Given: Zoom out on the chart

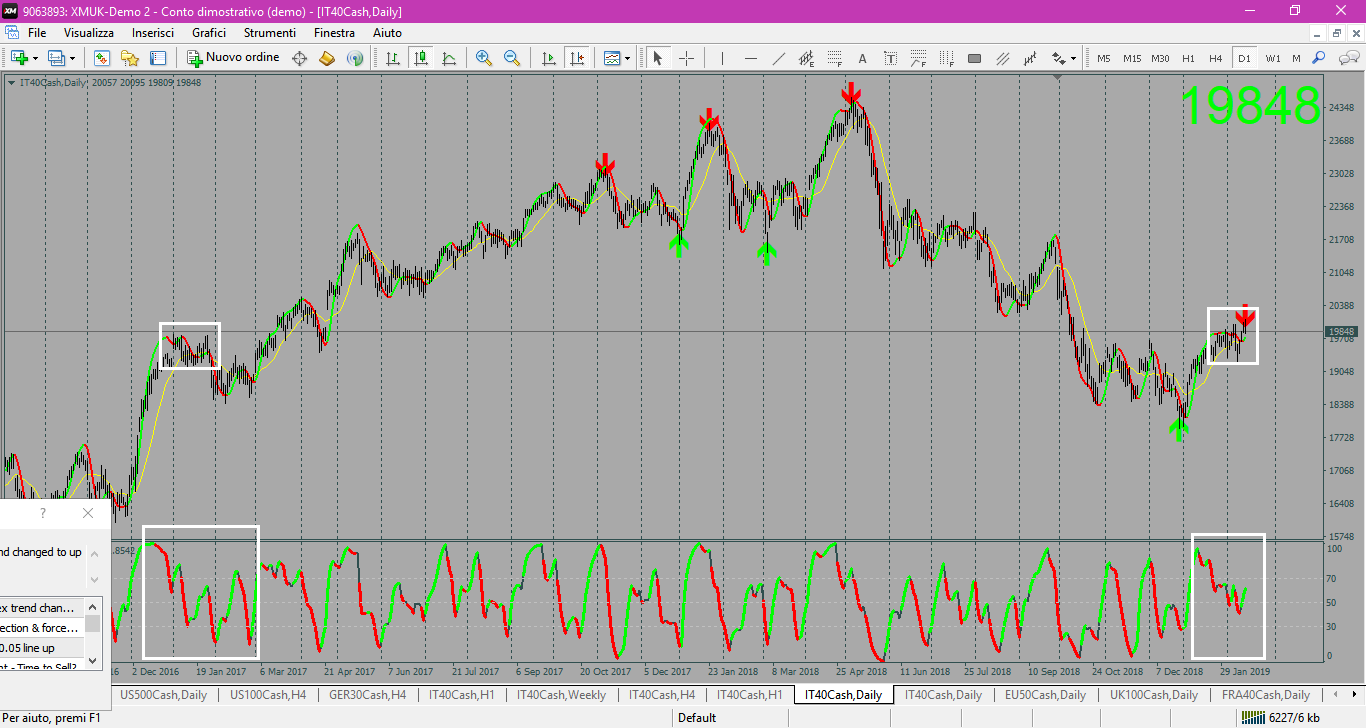Looking at the screenshot, I should click(512, 58).
